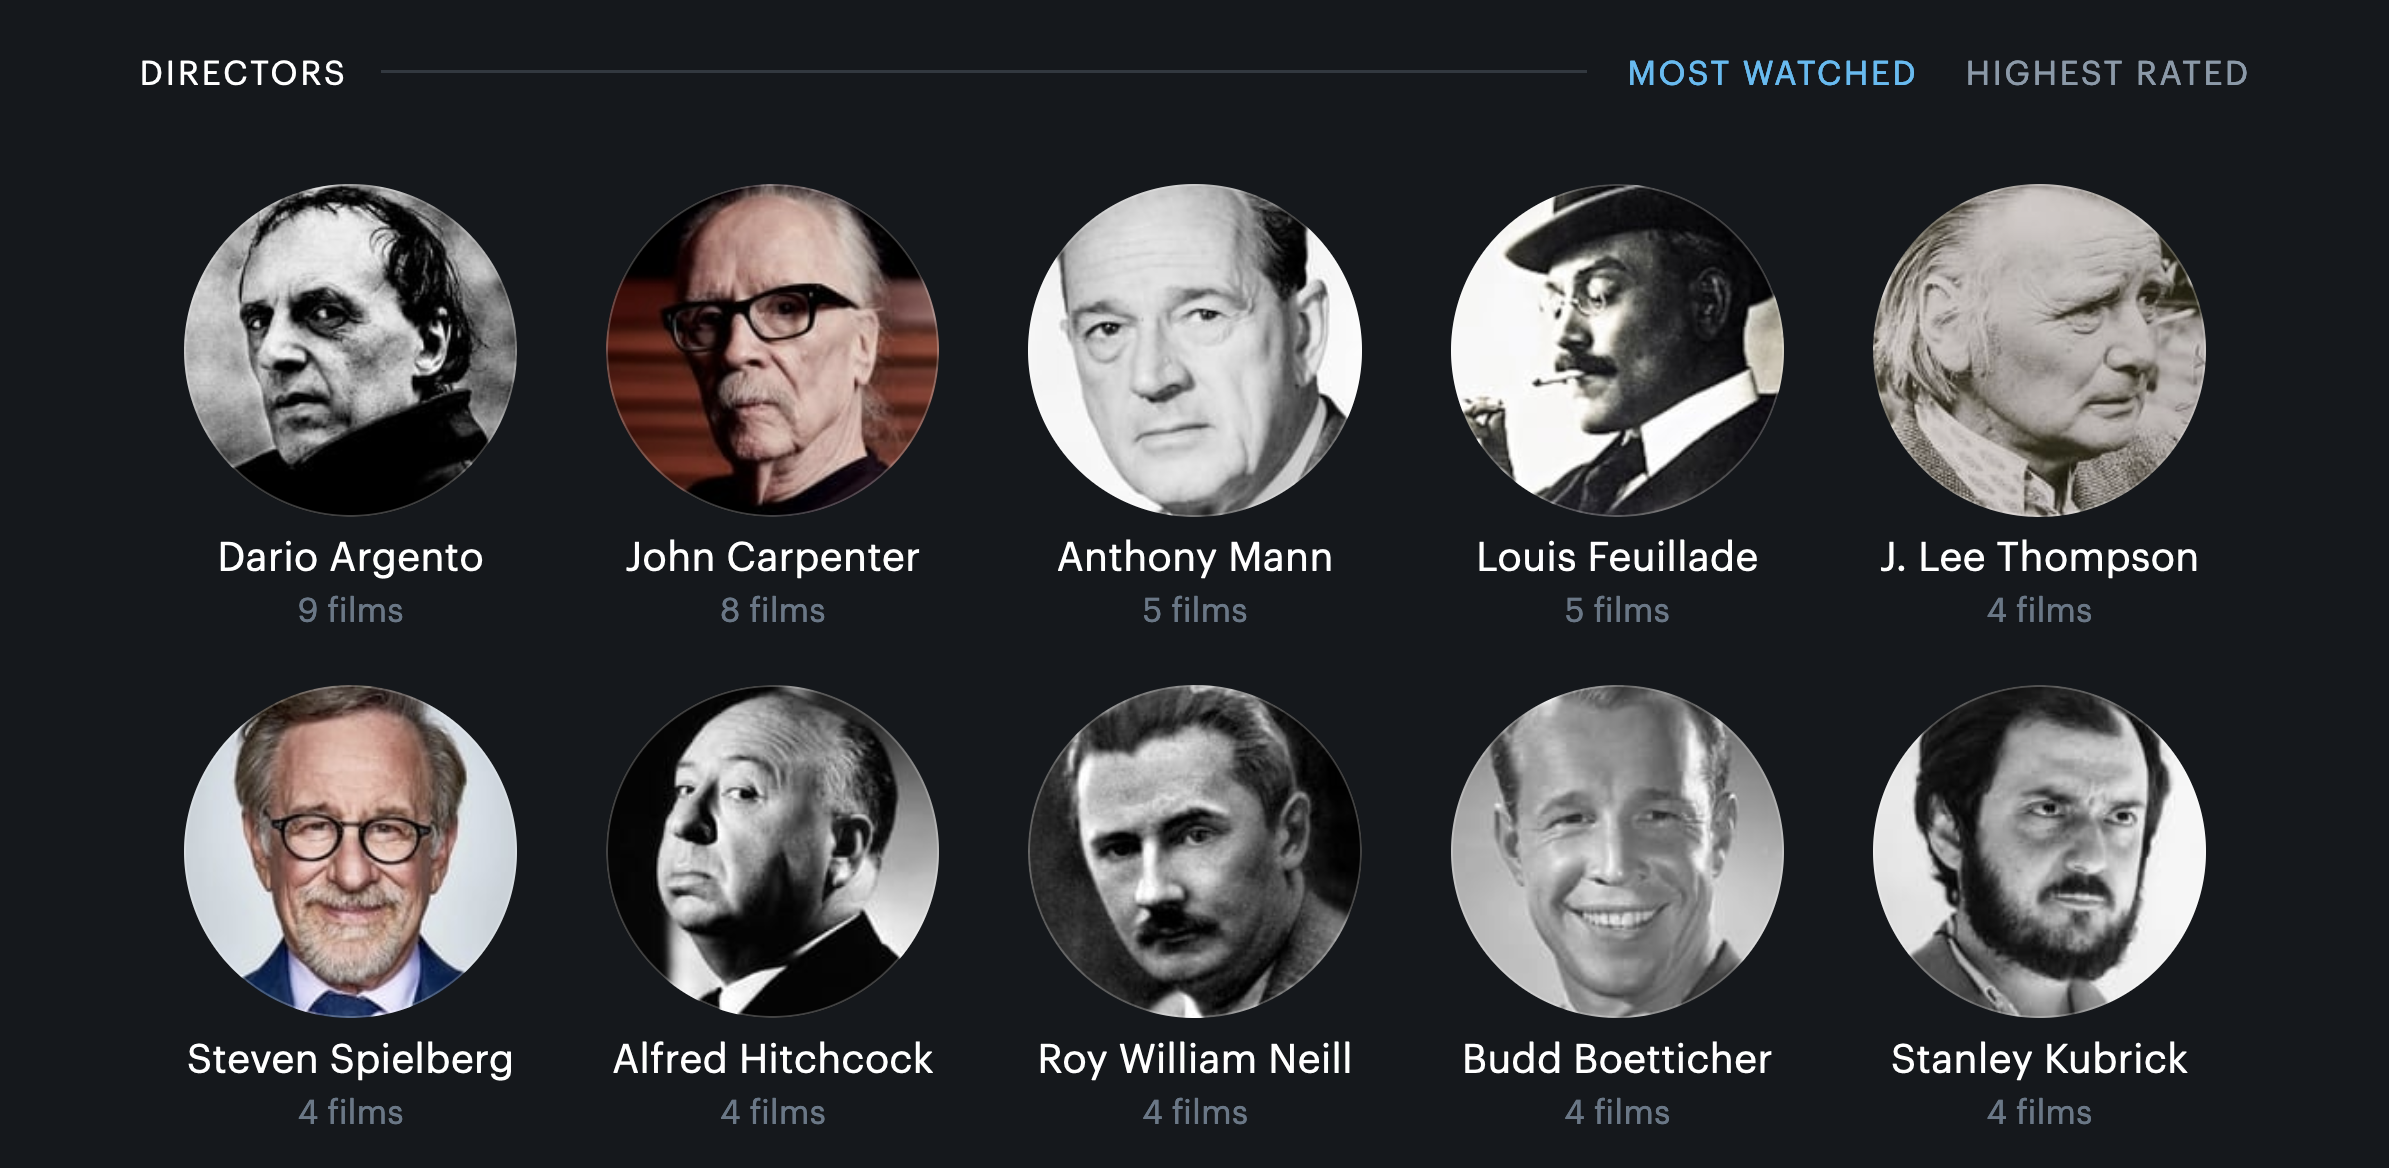Click John Carpenter's portrait photo
This screenshot has width=2389, height=1168.
pos(772,350)
